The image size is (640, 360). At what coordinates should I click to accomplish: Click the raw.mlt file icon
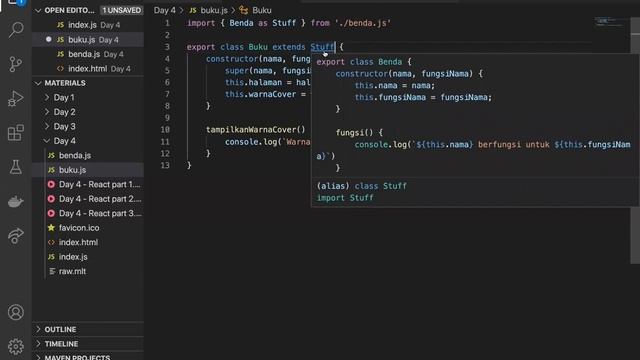tap(52, 271)
